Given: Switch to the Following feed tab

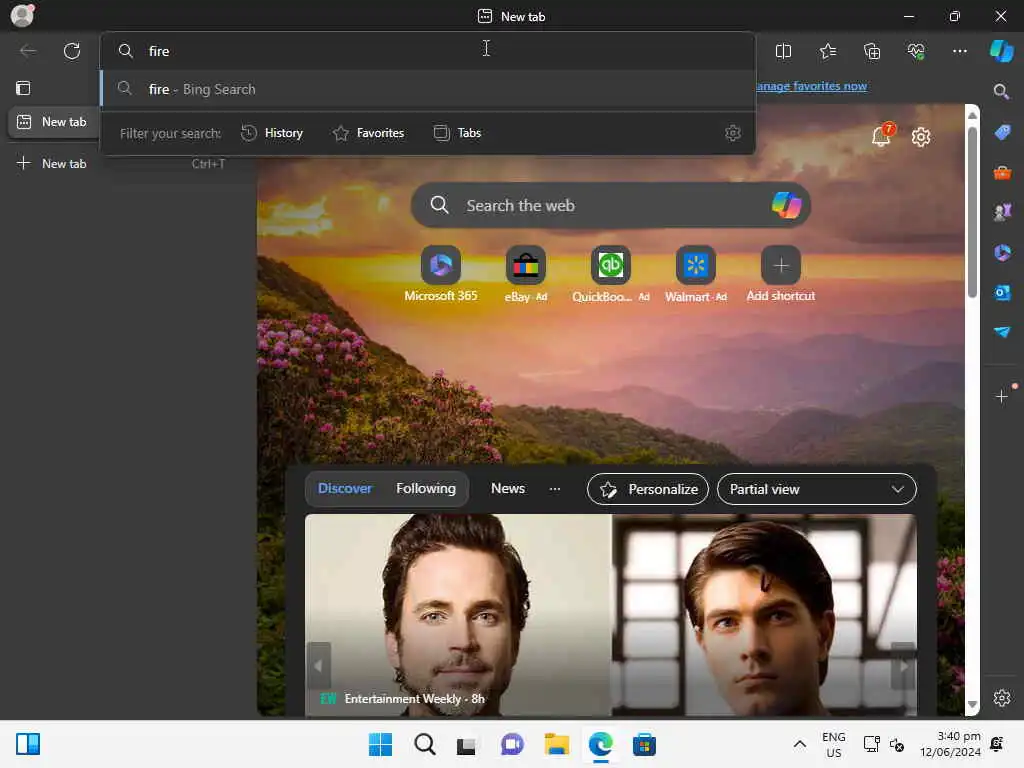Looking at the screenshot, I should tap(426, 488).
